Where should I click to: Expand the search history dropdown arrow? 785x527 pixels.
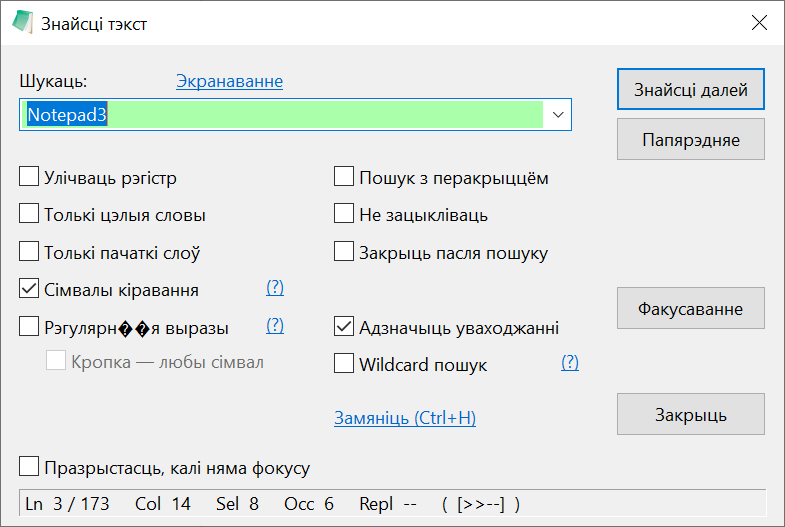(x=558, y=115)
